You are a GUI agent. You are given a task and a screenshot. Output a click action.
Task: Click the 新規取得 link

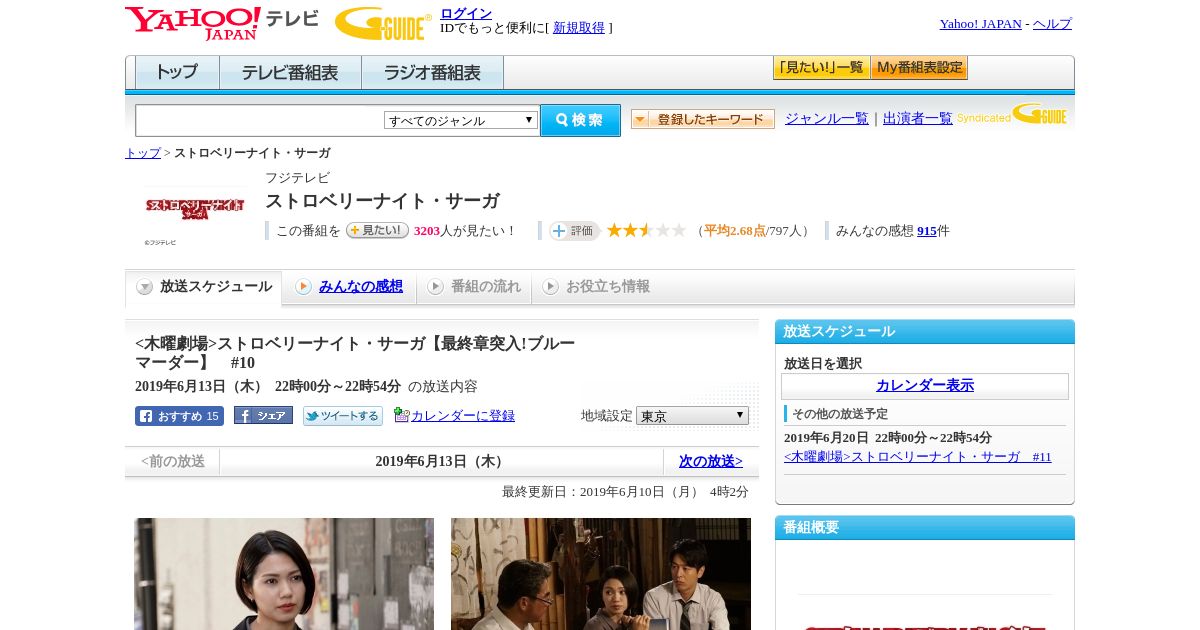point(579,28)
